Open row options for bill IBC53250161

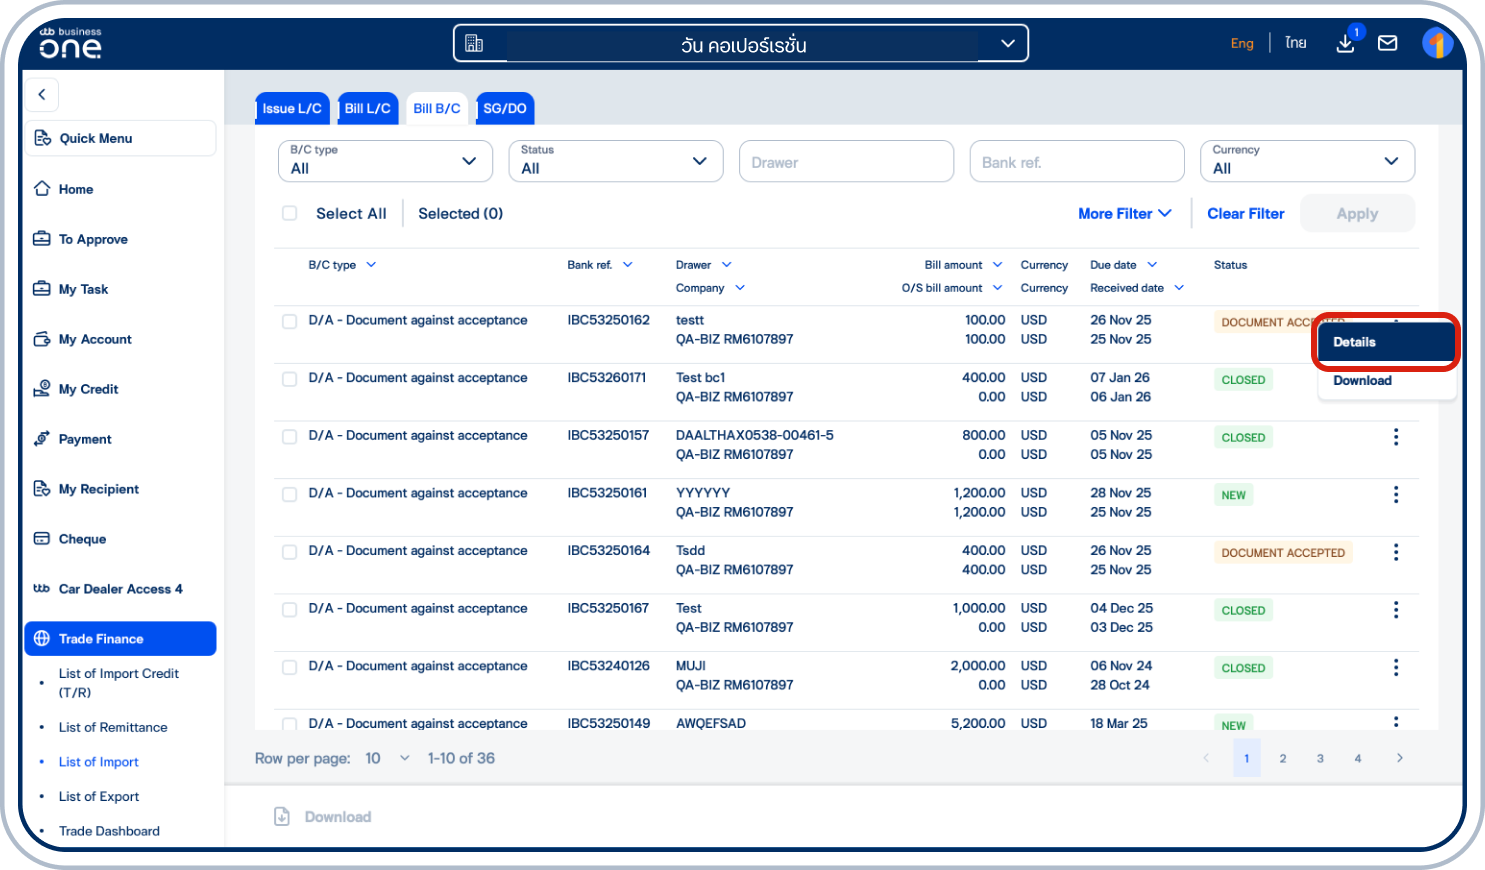tap(1395, 495)
